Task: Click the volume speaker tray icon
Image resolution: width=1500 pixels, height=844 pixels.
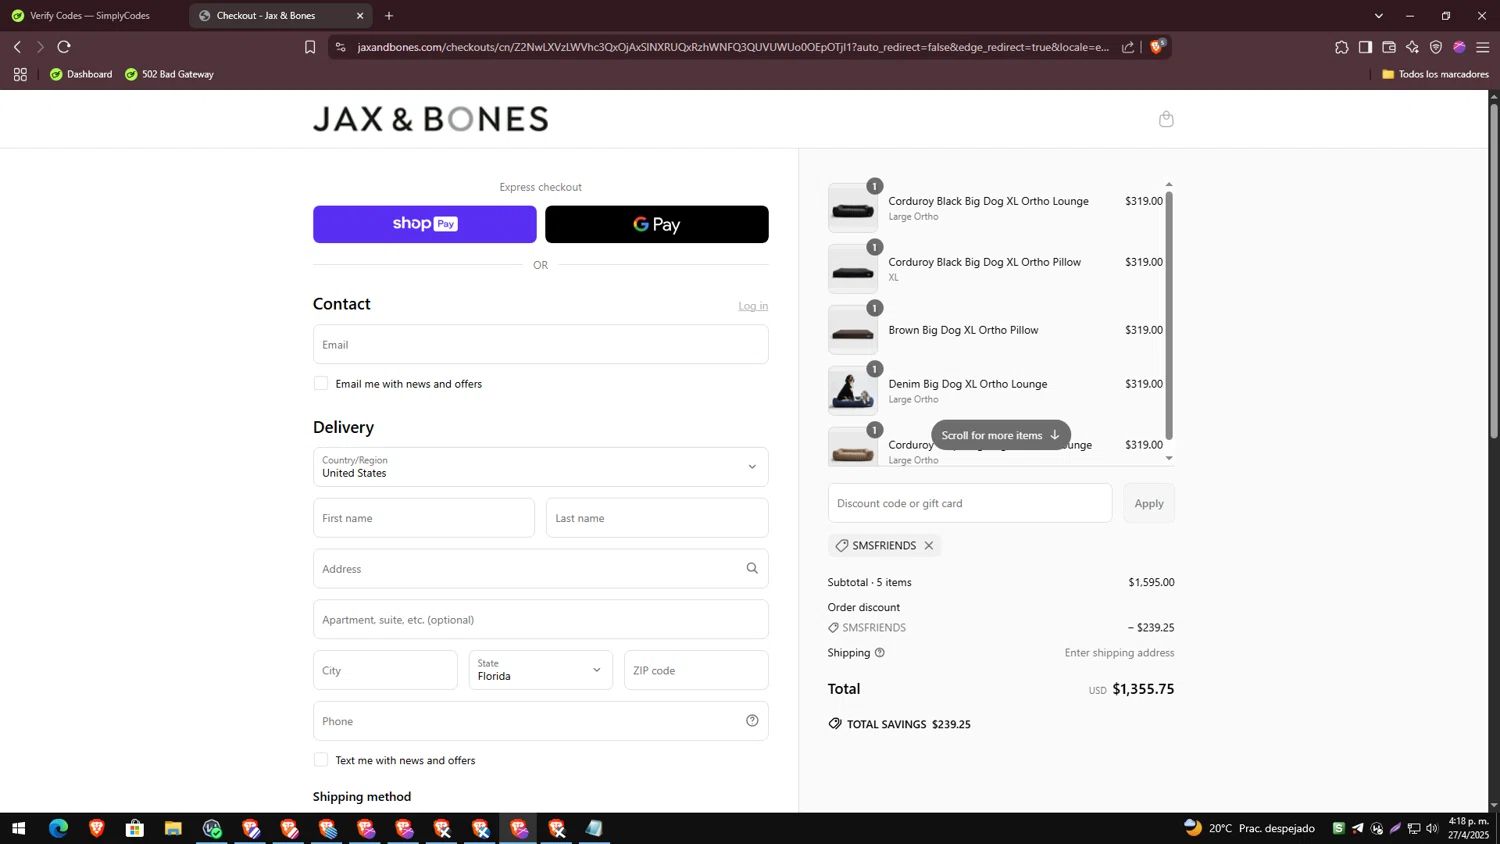Action: click(x=1432, y=828)
